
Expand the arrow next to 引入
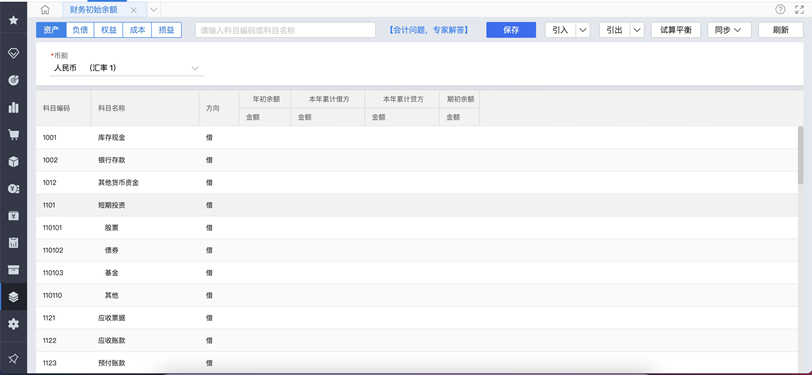[583, 30]
